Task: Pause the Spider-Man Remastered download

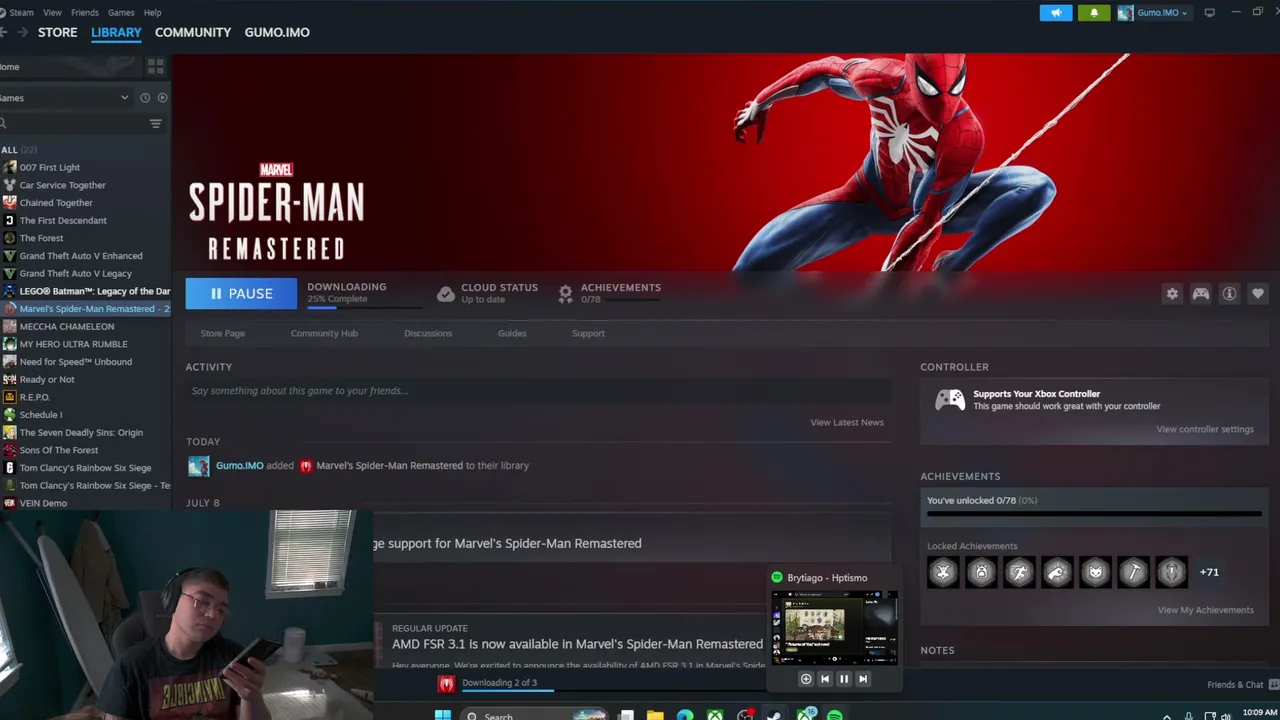Action: coord(241,294)
